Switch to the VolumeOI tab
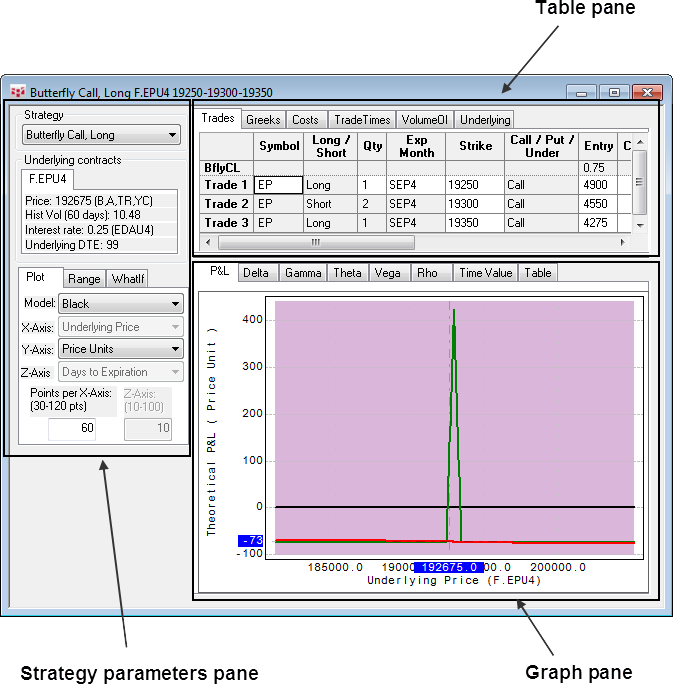This screenshot has width=673, height=684. point(425,120)
